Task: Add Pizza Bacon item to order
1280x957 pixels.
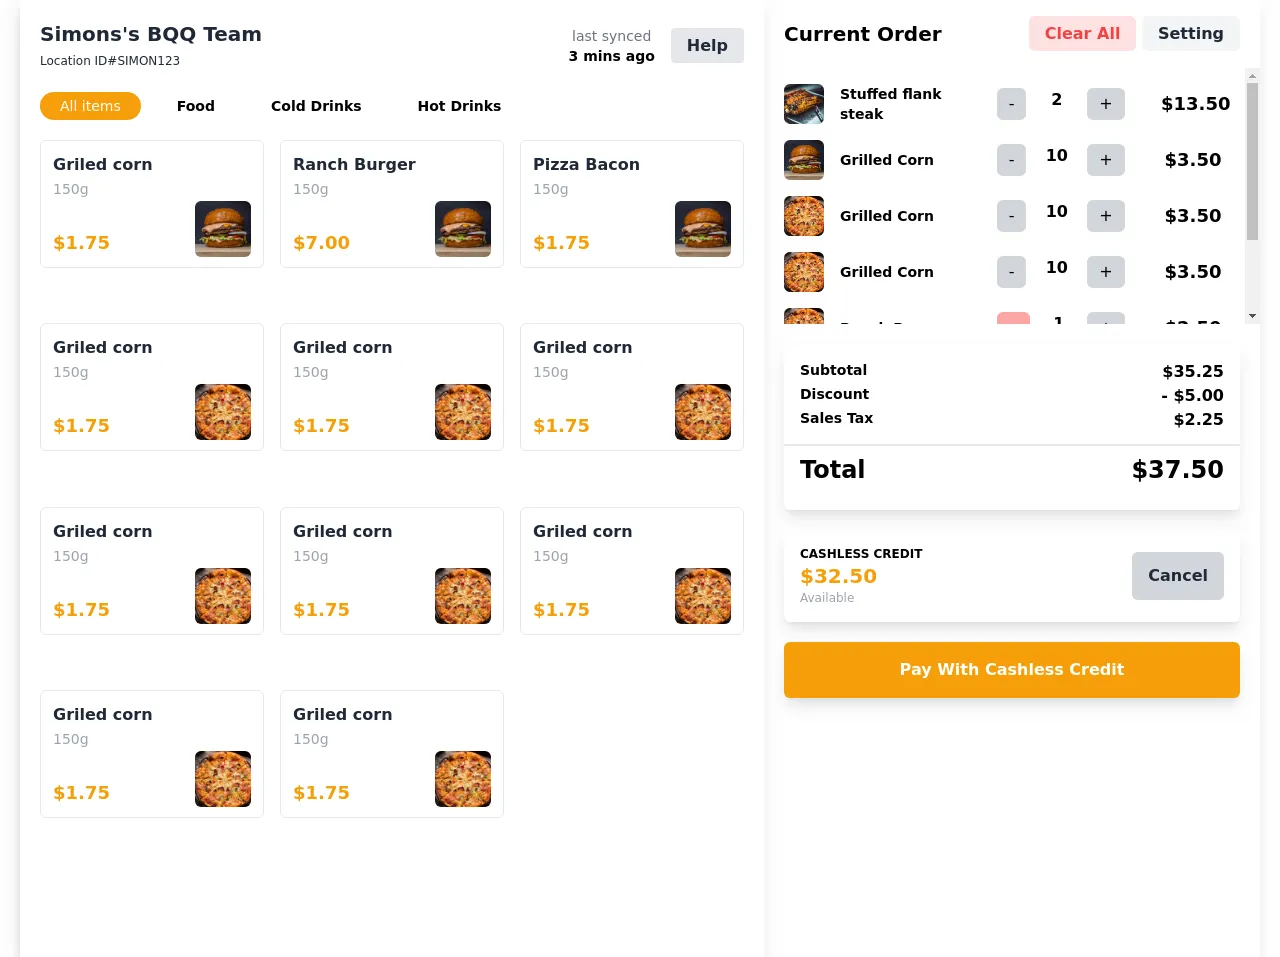Action: click(631, 204)
